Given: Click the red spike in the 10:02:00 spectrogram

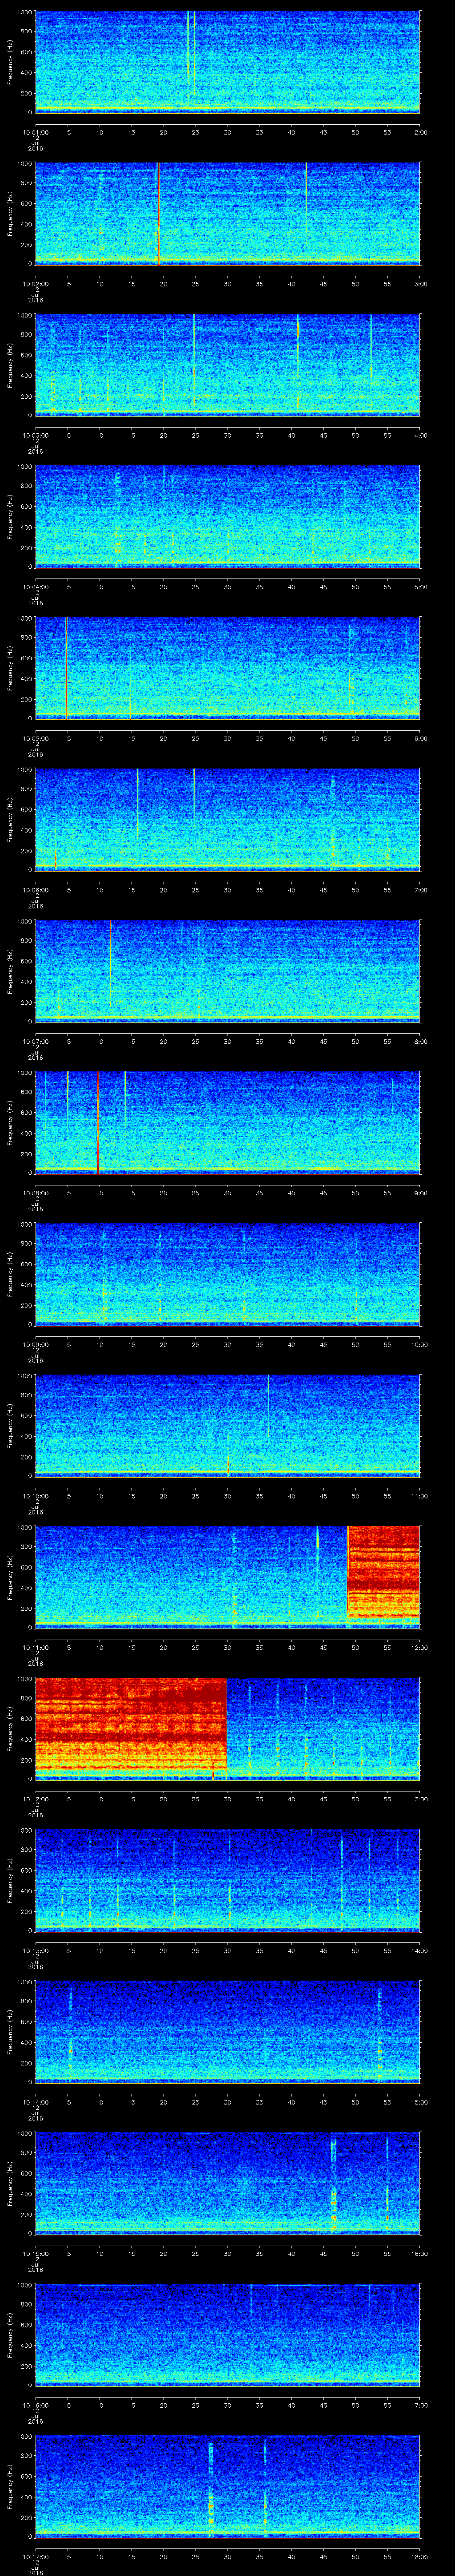Looking at the screenshot, I should (158, 213).
